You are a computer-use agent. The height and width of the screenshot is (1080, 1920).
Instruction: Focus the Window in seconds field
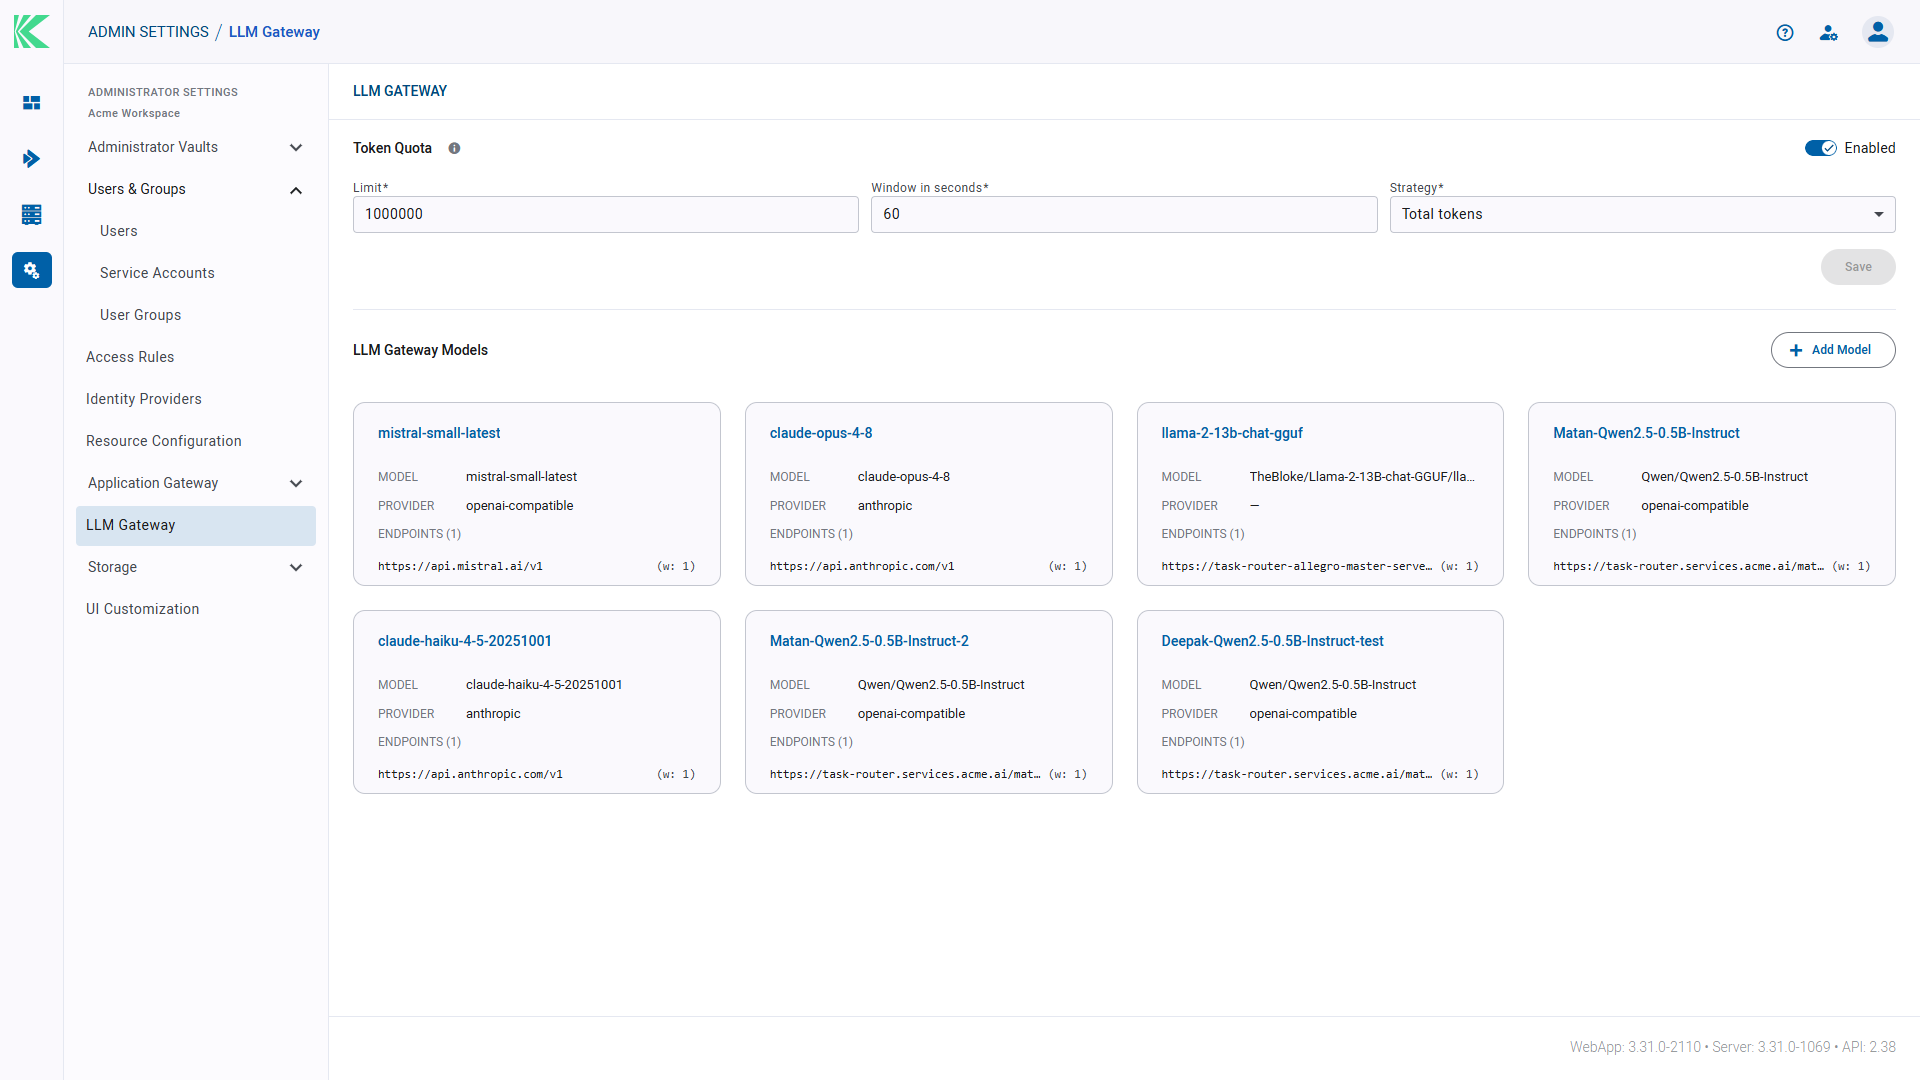[1124, 214]
